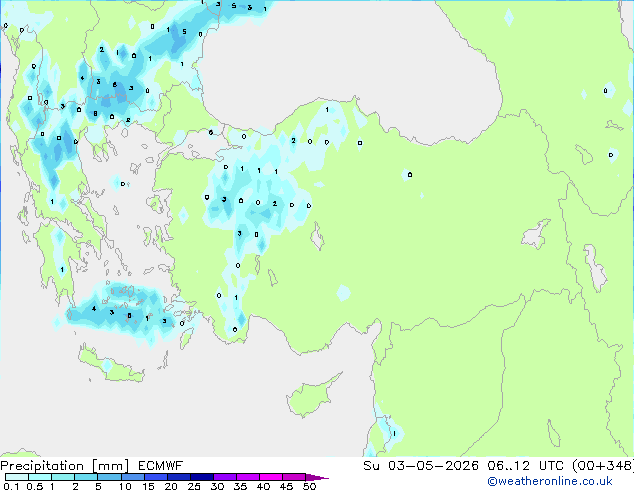This screenshot has height=490, width=634.
Task: Click the 0.5–1 mm legend color box
Action: (x=40, y=477)
